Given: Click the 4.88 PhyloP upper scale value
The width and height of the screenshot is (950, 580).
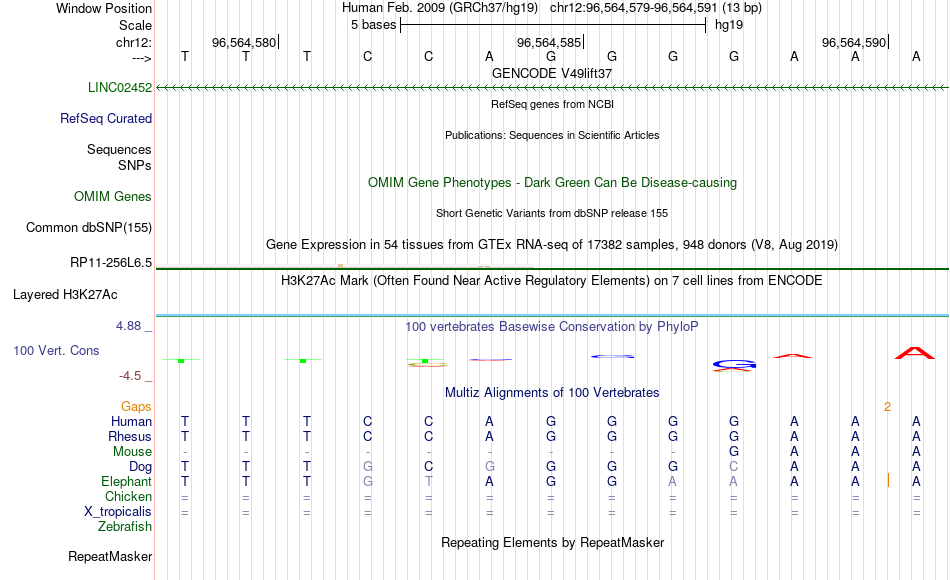Looking at the screenshot, I should click(x=128, y=326).
